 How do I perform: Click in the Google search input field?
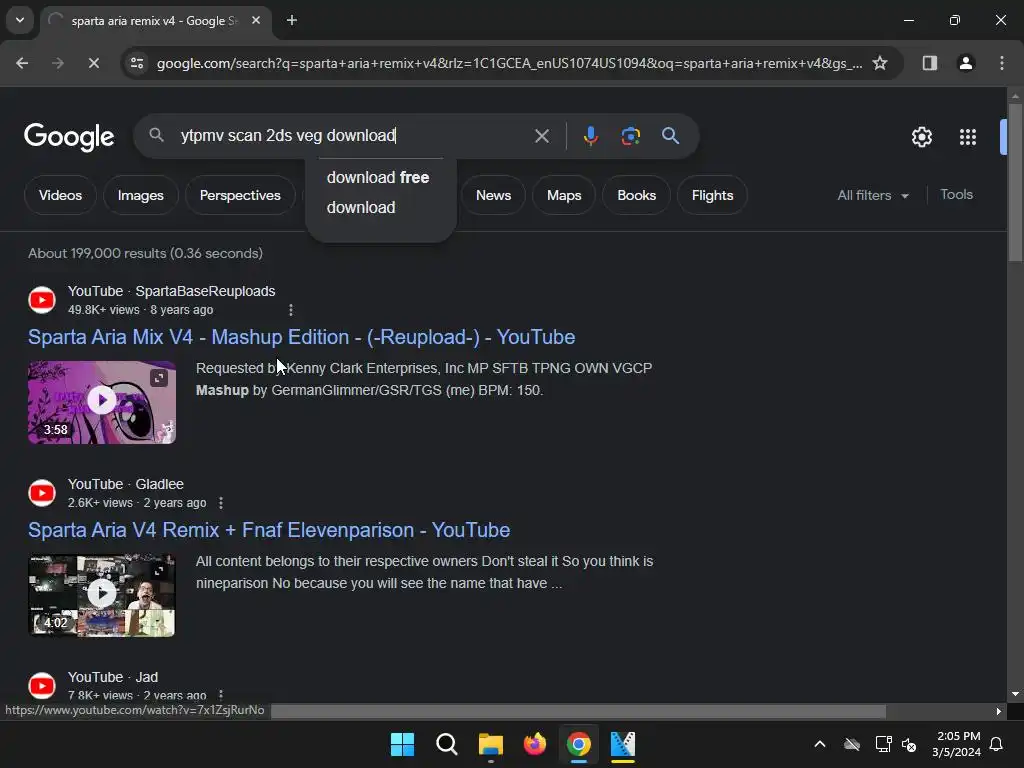353,136
